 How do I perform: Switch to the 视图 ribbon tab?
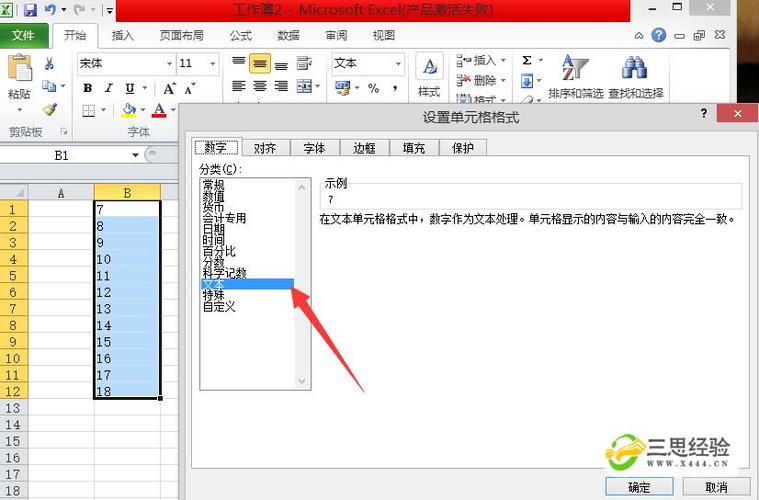click(384, 35)
